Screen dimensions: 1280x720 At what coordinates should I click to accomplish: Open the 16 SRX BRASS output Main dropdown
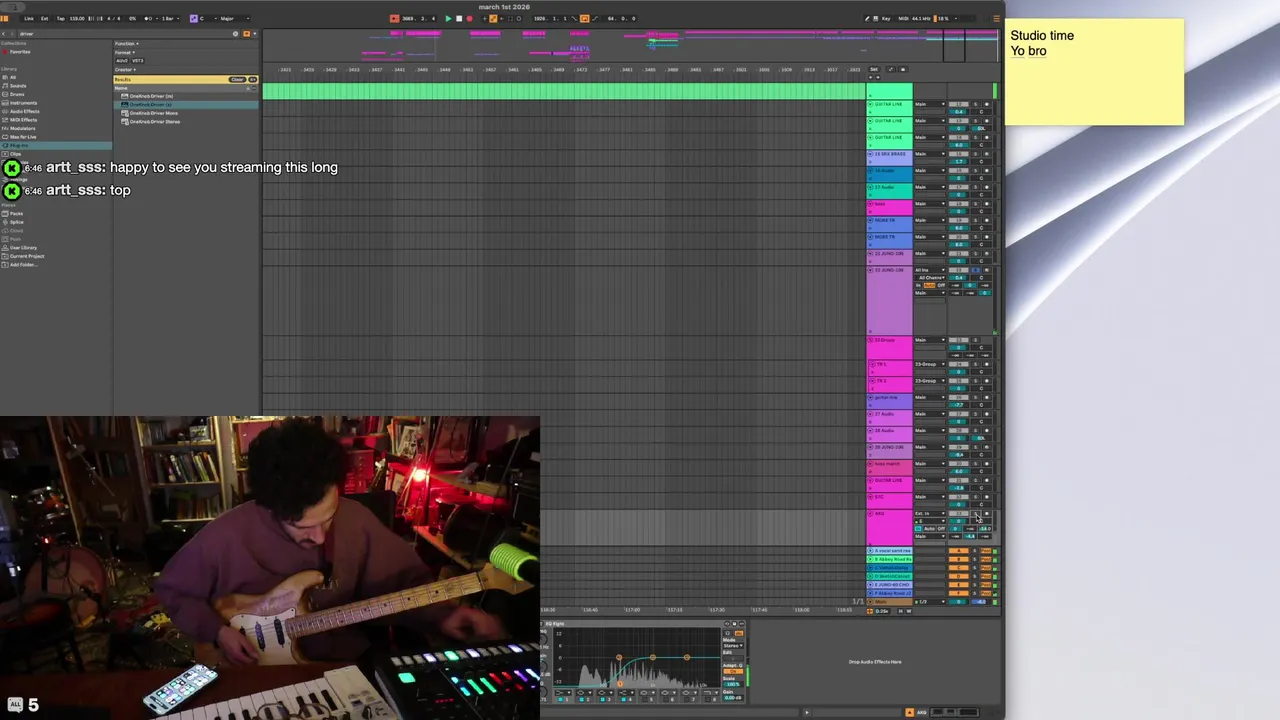click(931, 154)
